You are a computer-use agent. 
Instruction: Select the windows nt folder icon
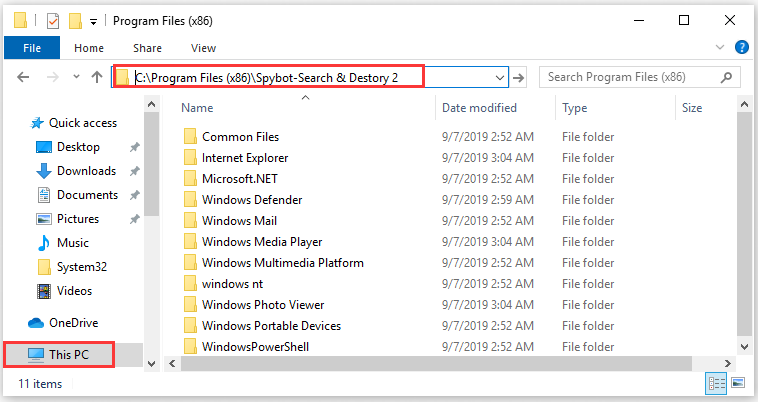click(190, 284)
